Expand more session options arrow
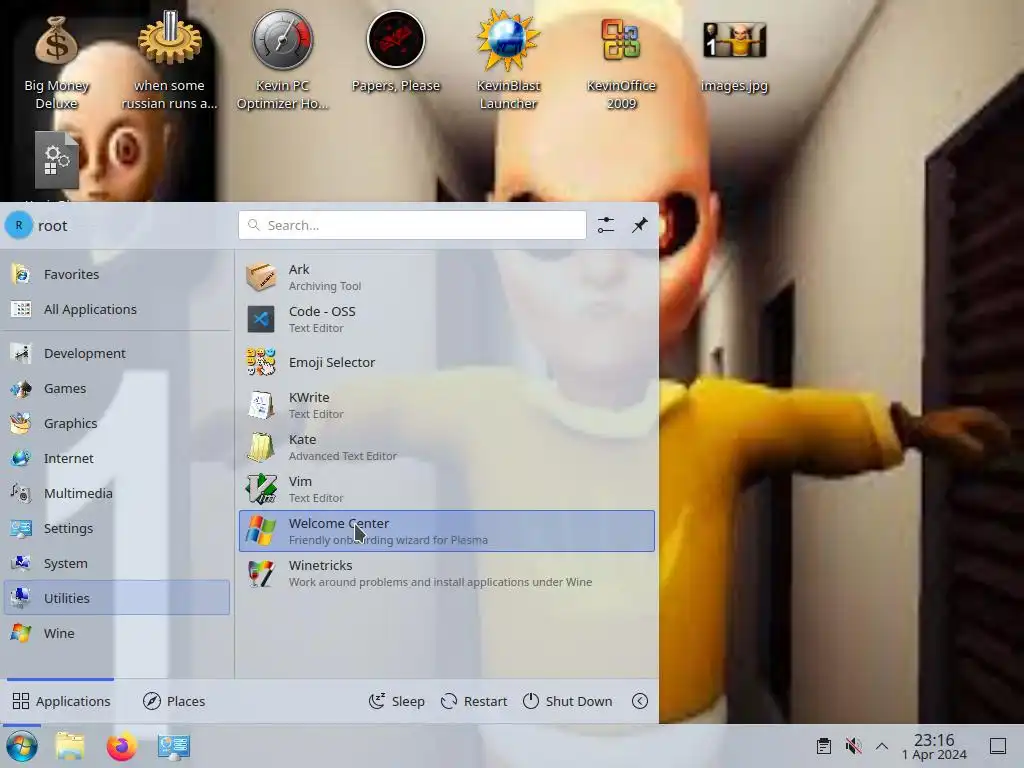 (x=640, y=701)
